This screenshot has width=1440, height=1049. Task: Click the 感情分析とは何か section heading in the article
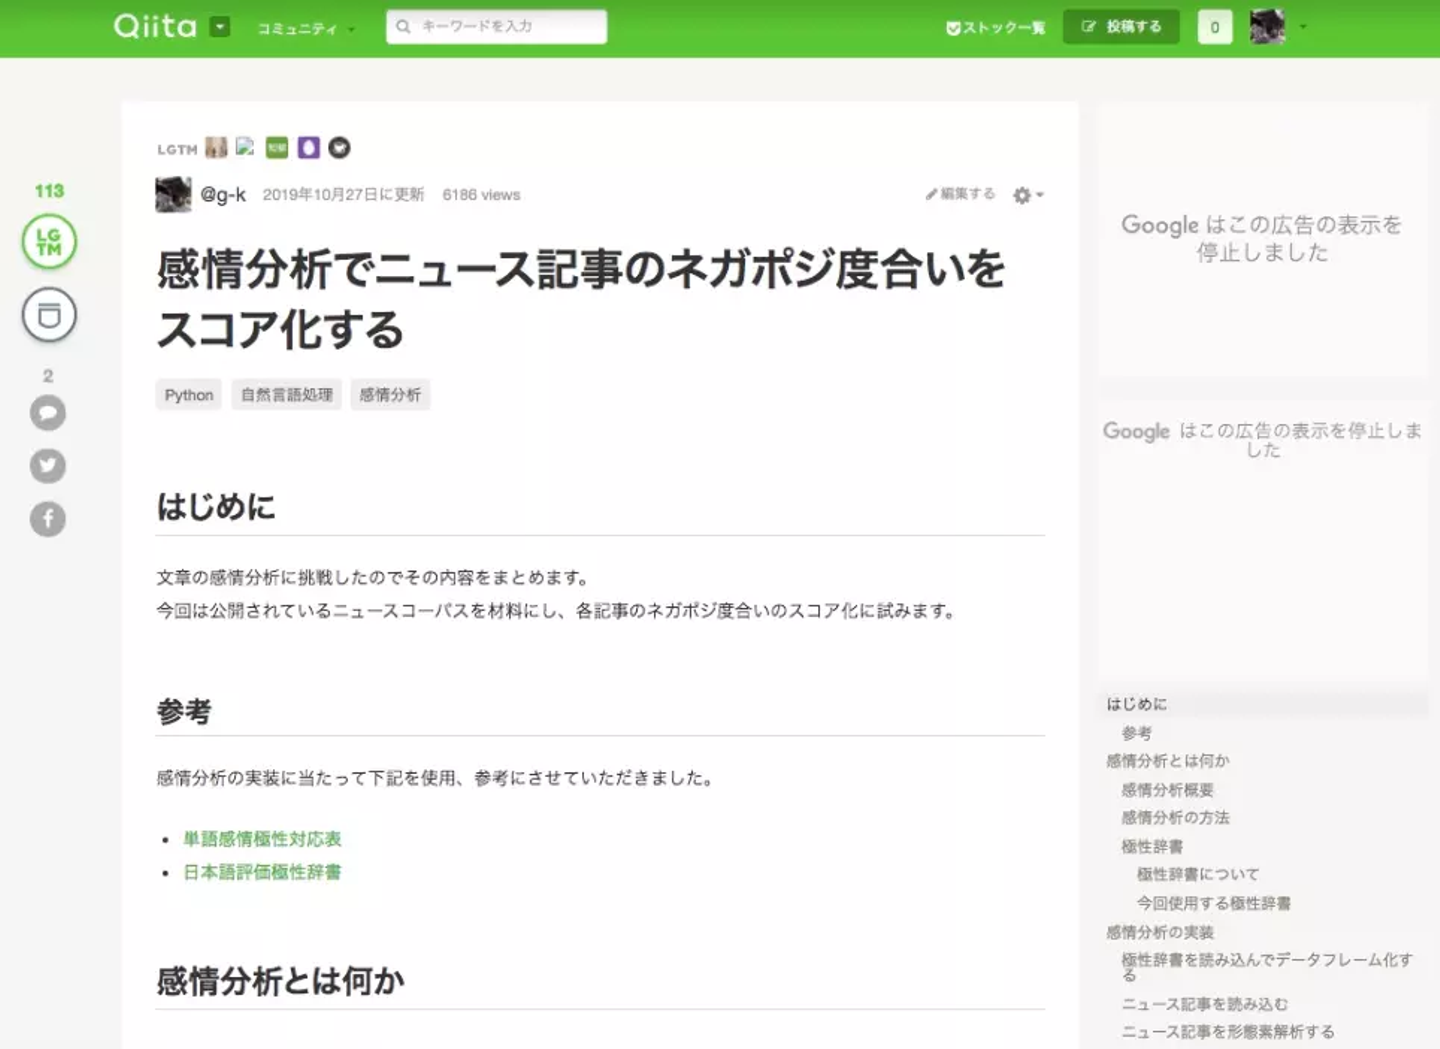pyautogui.click(x=280, y=981)
